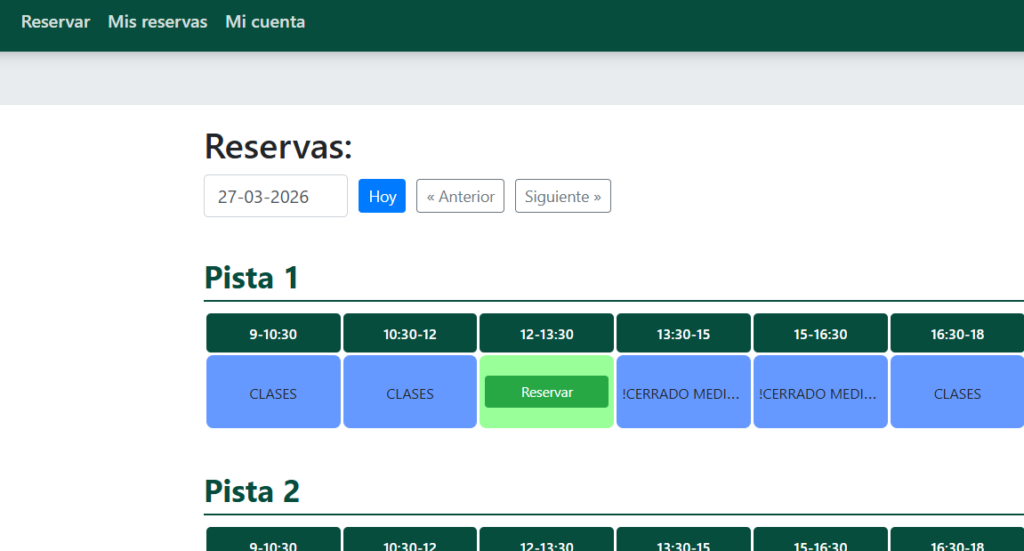Click the CLASES slot under 16:30-18
Screen dimensions: 1024x551
956,393
